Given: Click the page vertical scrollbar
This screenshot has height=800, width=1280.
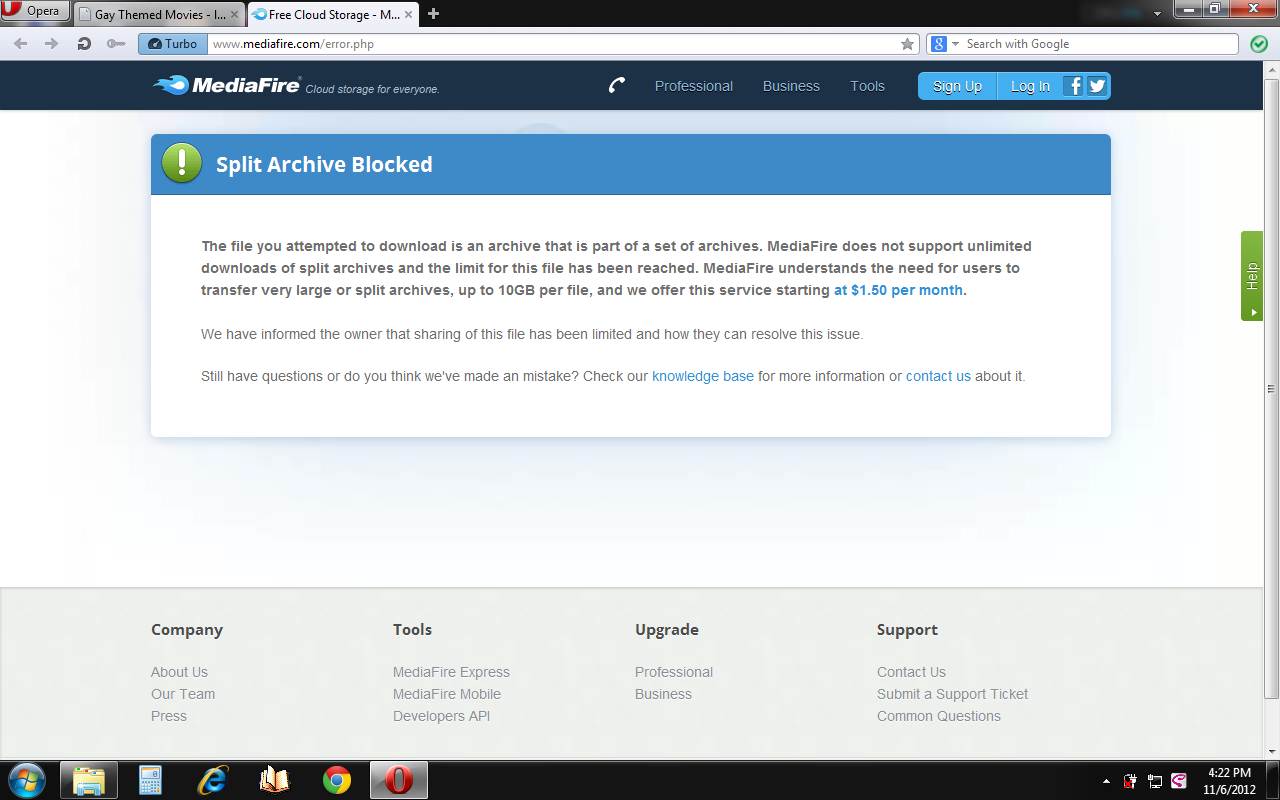Looking at the screenshot, I should [x=1272, y=389].
